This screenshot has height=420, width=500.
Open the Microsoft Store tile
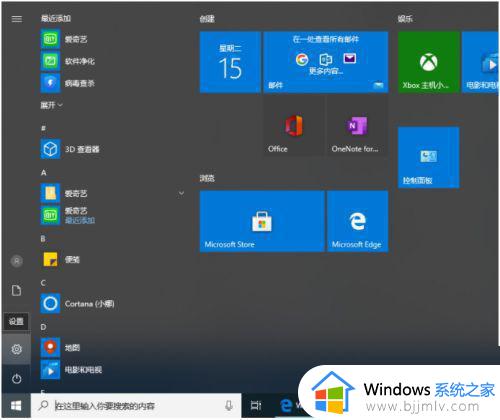click(262, 221)
